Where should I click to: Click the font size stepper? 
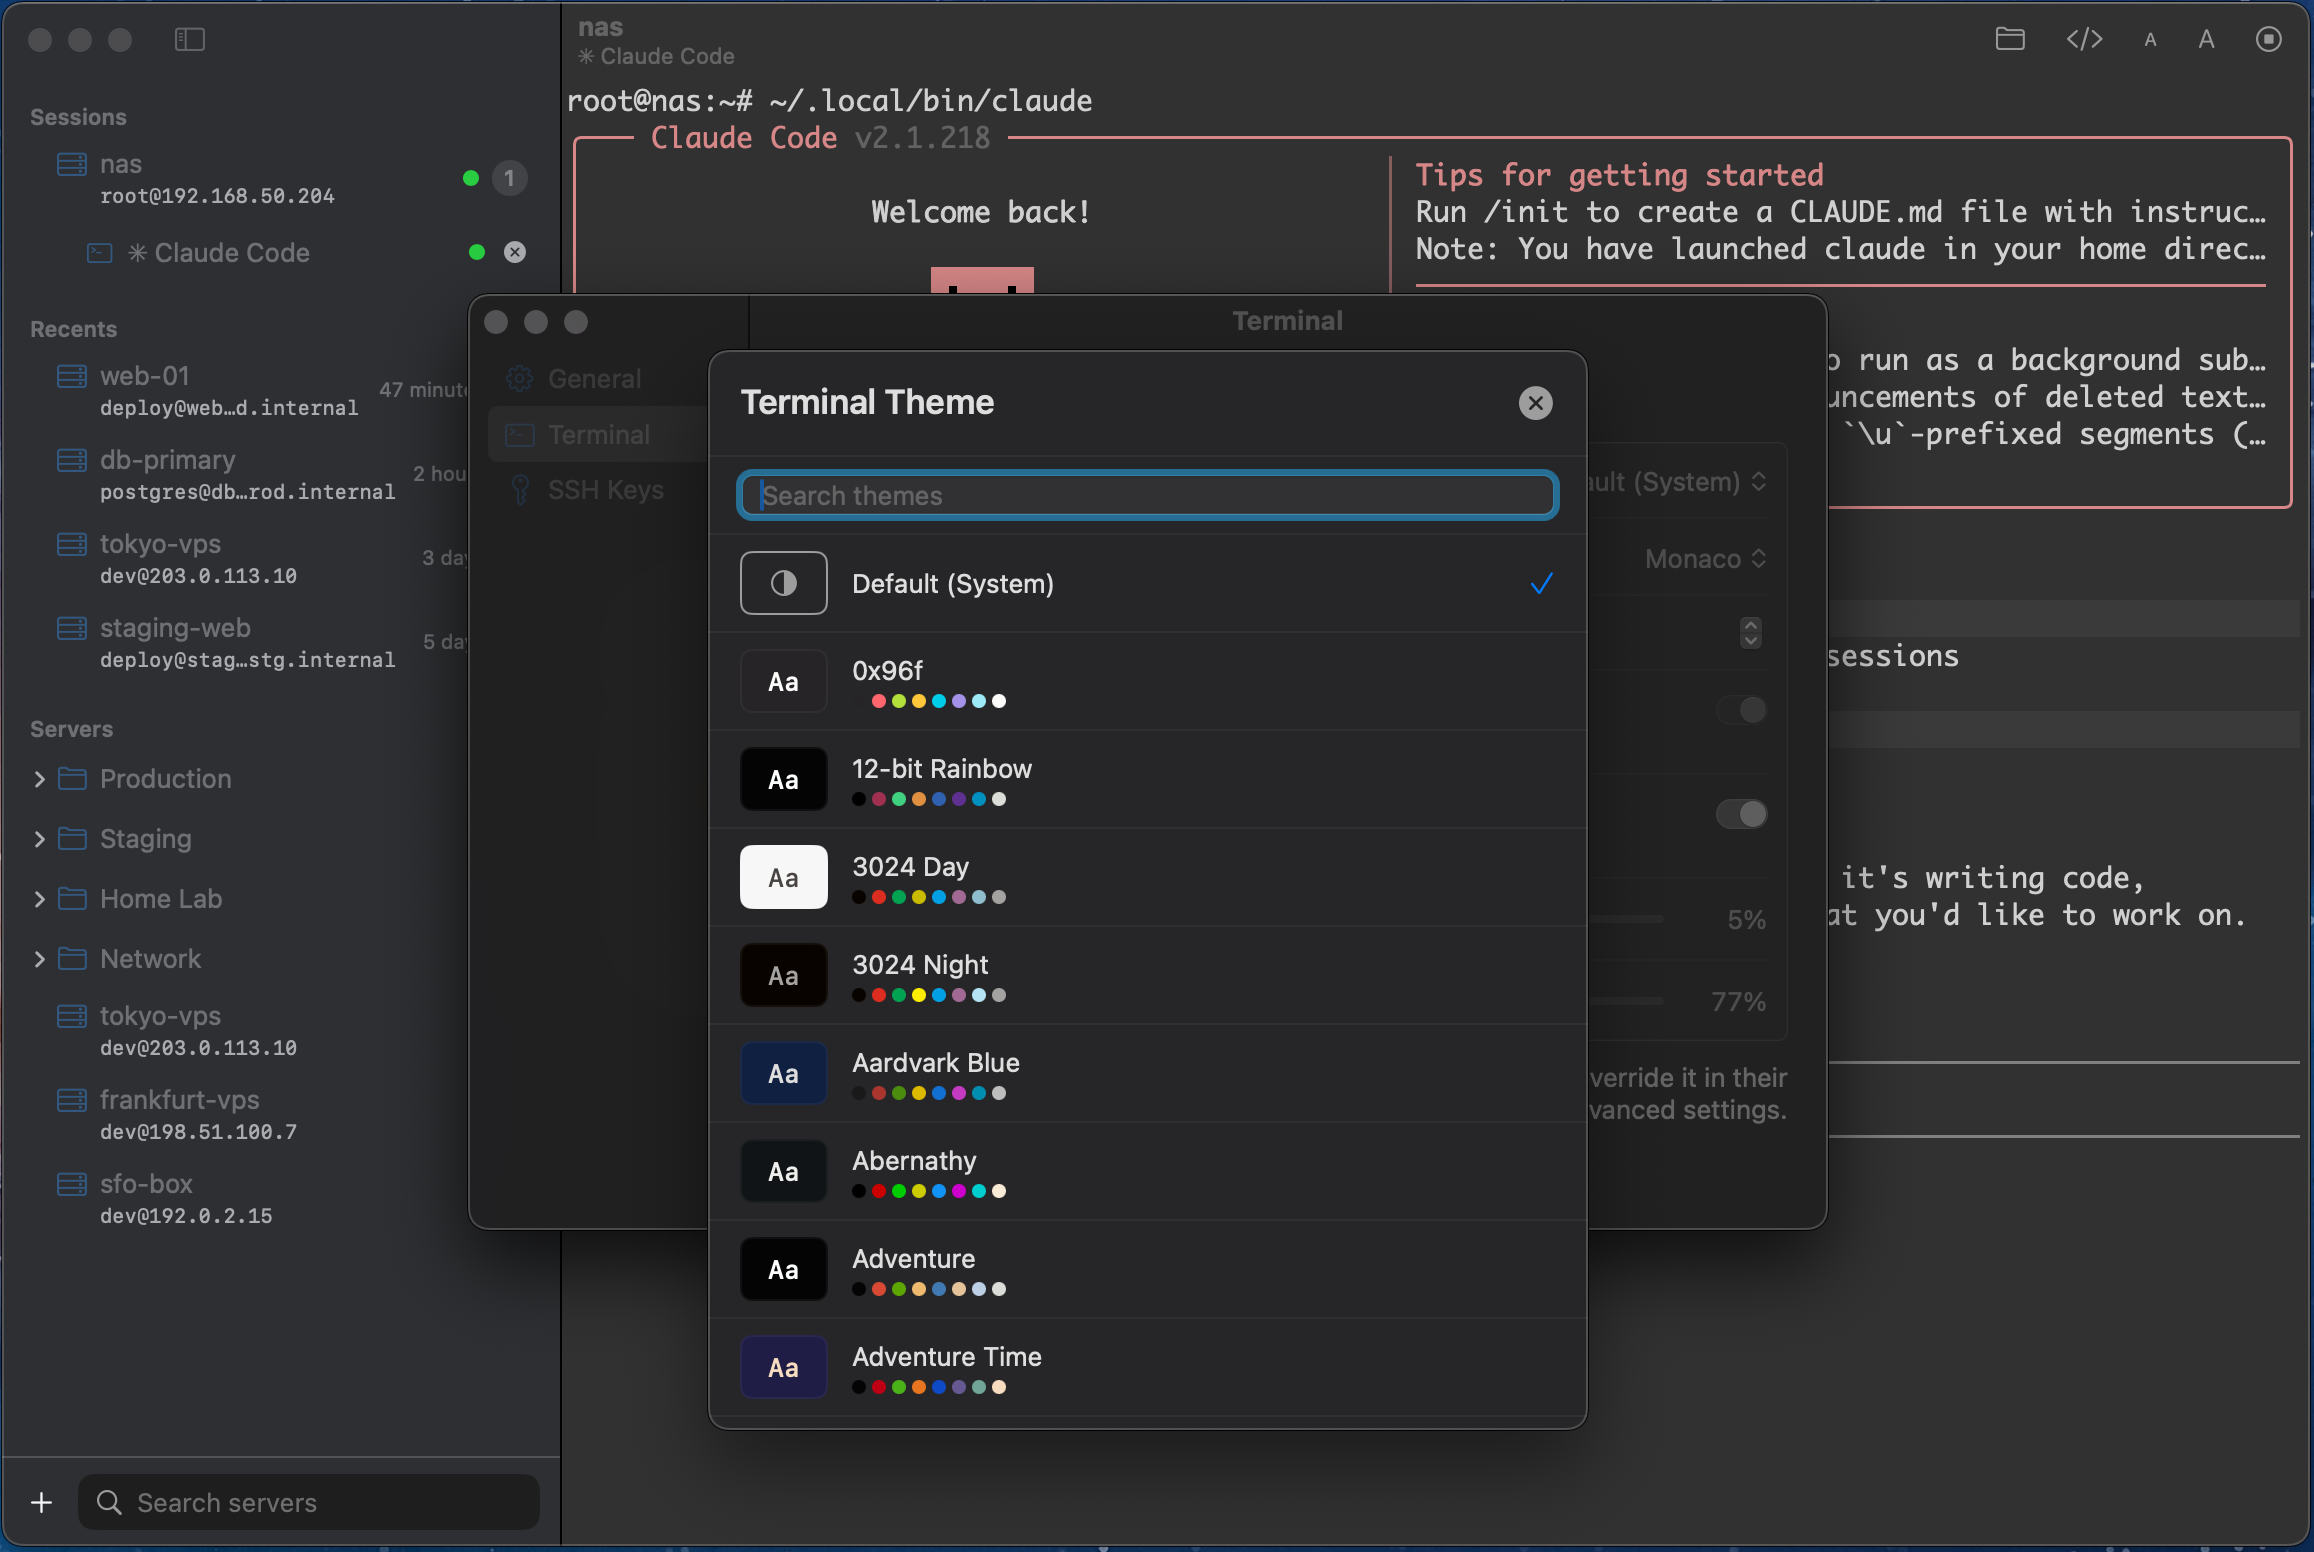pyautogui.click(x=1750, y=633)
